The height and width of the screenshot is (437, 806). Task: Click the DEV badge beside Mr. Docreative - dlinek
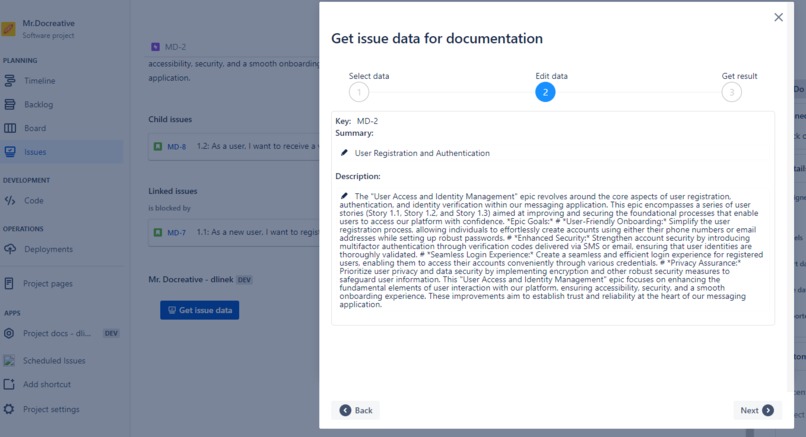click(244, 280)
